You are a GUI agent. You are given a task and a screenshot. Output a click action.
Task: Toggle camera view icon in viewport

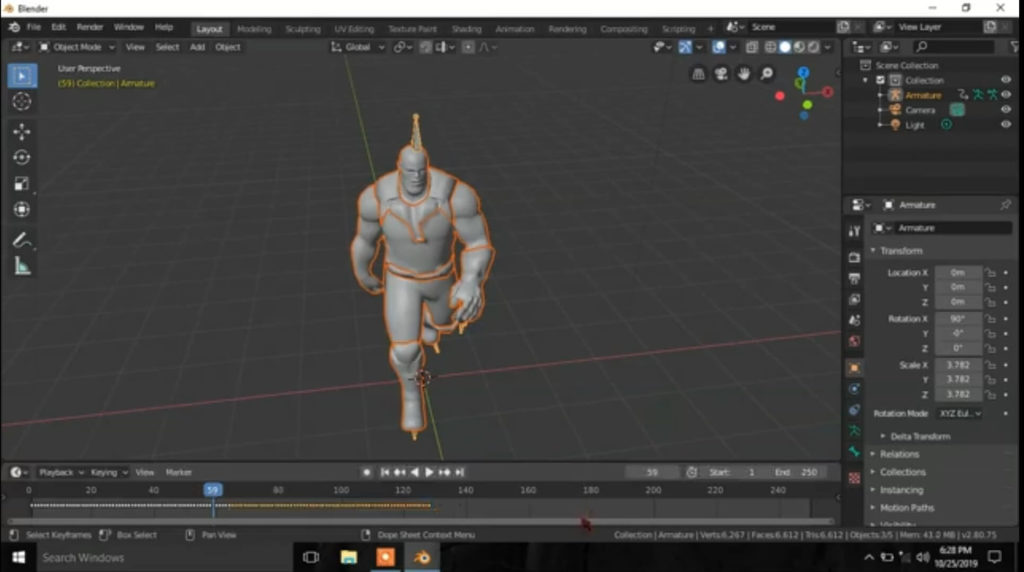click(721, 74)
